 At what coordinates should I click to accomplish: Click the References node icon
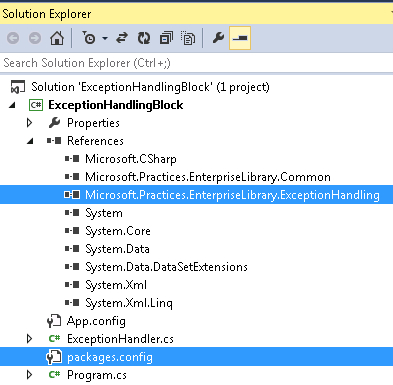point(54,141)
